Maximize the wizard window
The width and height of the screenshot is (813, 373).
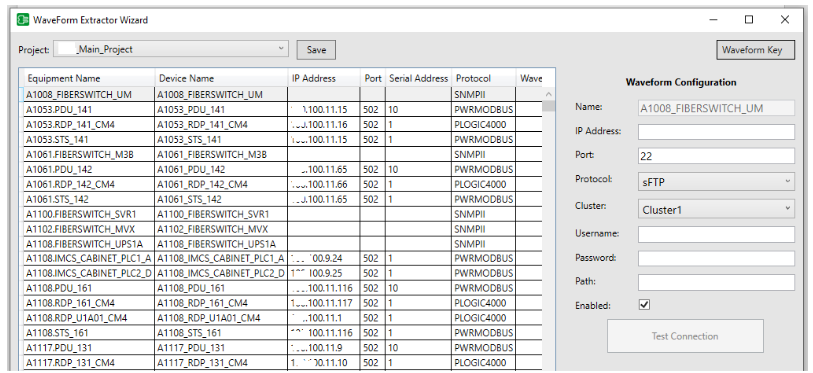click(x=749, y=20)
